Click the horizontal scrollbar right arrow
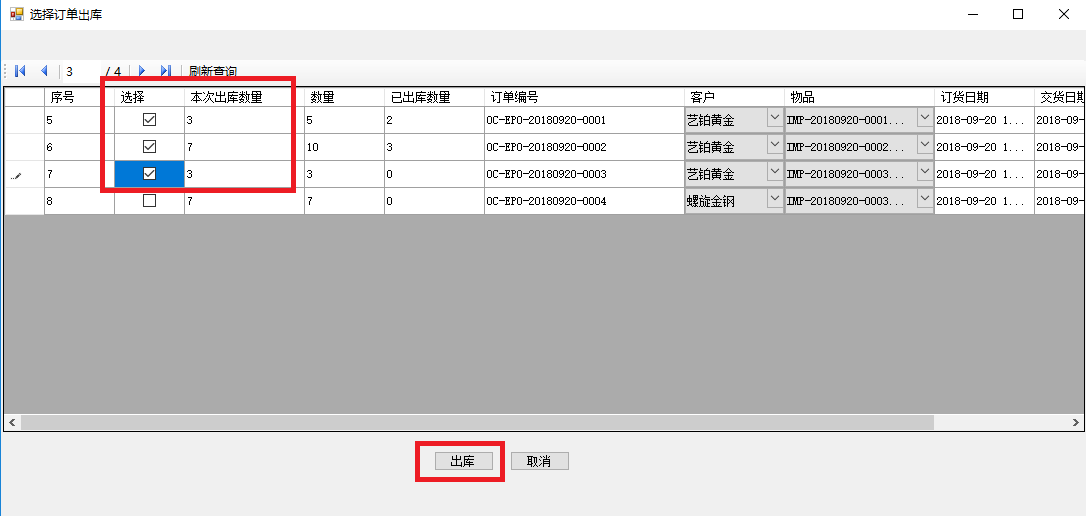1086x516 pixels. point(1074,422)
